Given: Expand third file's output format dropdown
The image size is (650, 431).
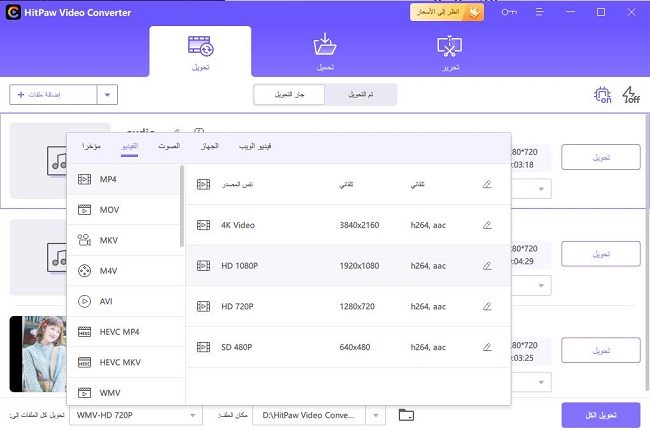Looking at the screenshot, I should tap(541, 382).
